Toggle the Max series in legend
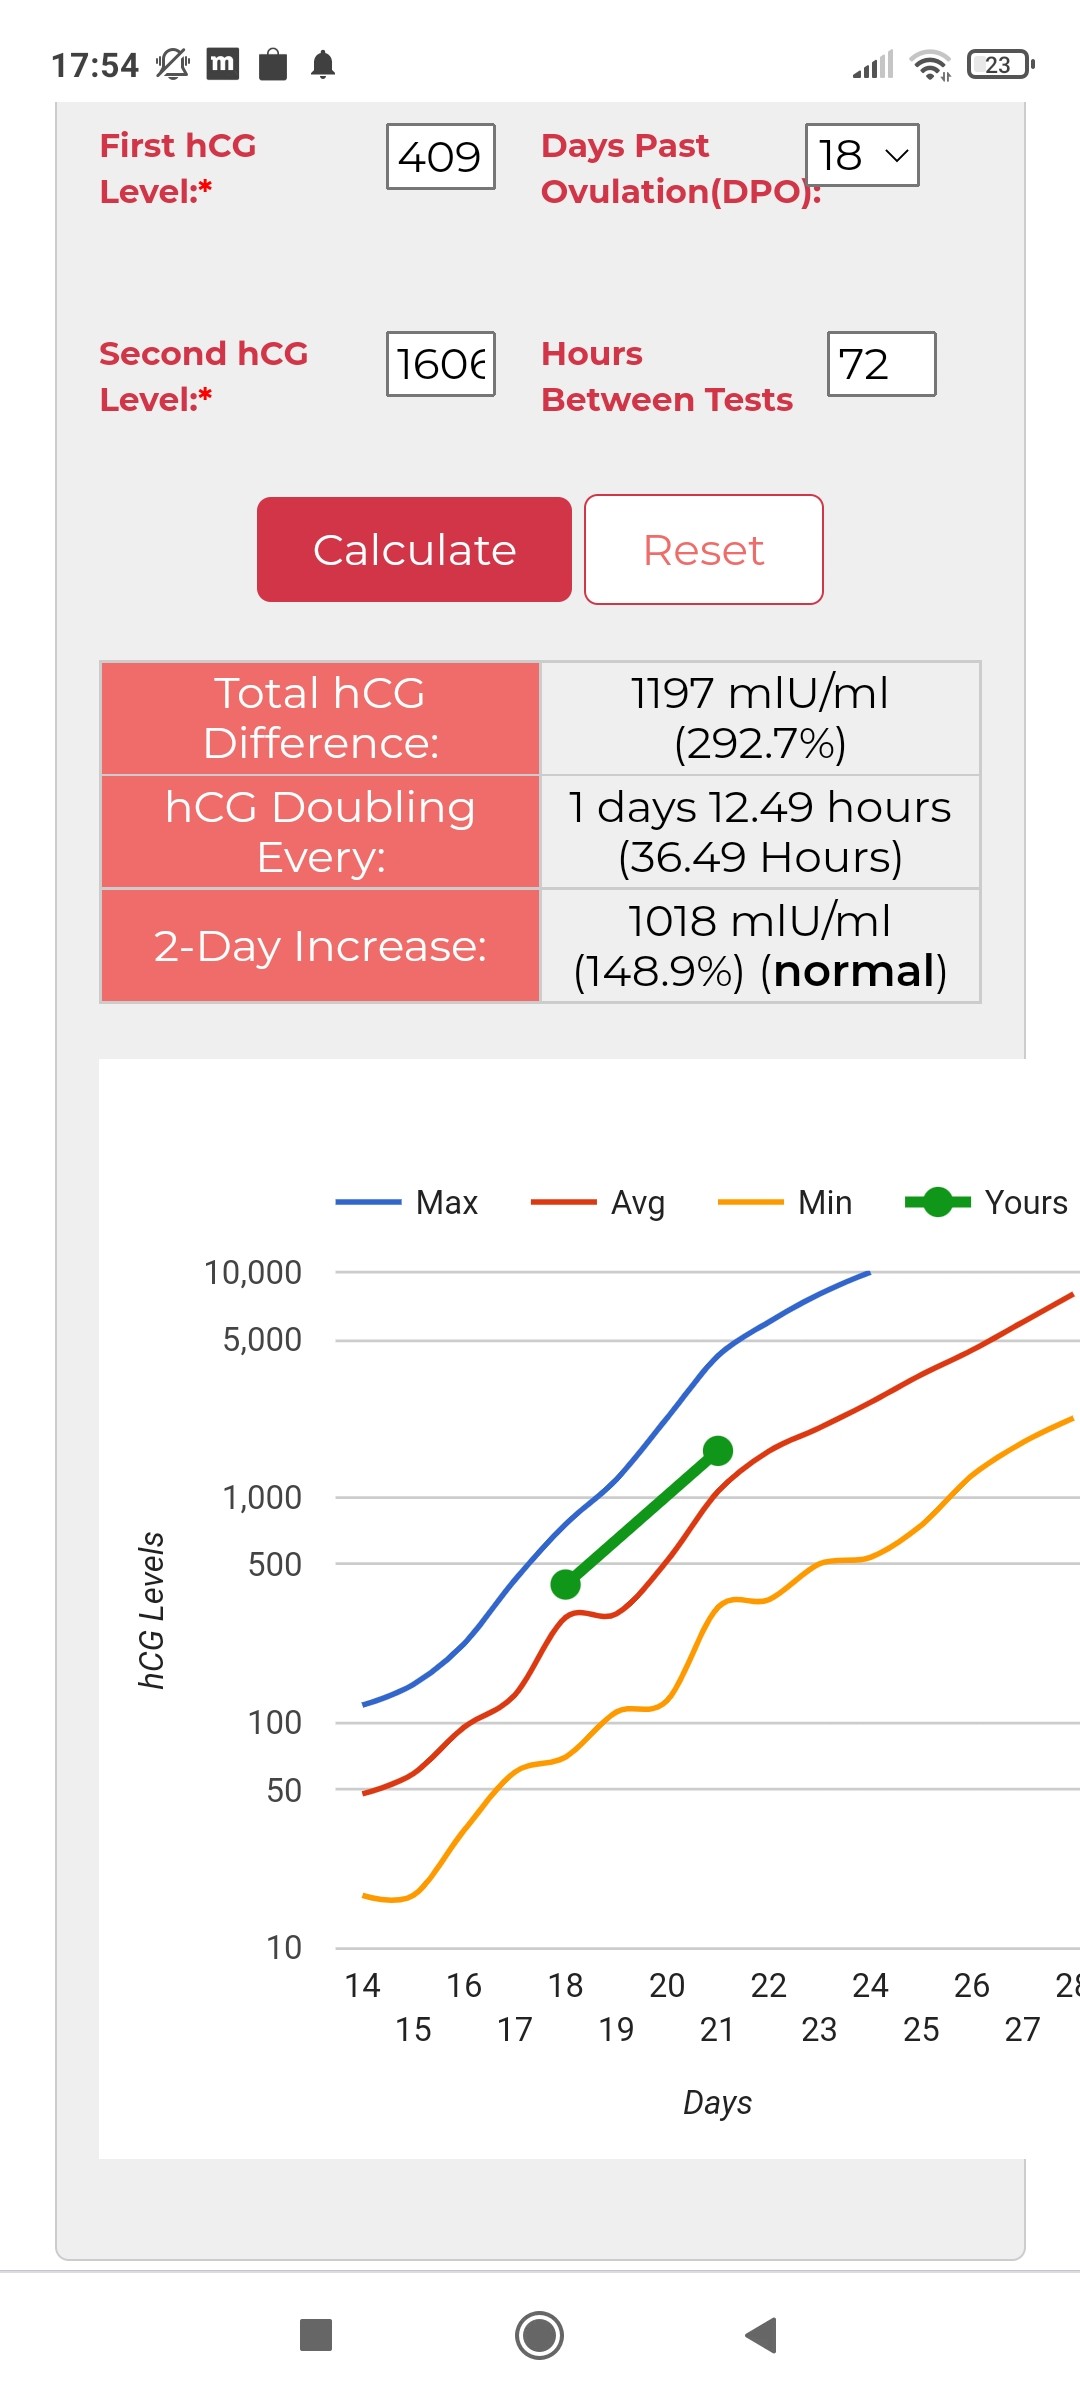 tap(408, 1202)
